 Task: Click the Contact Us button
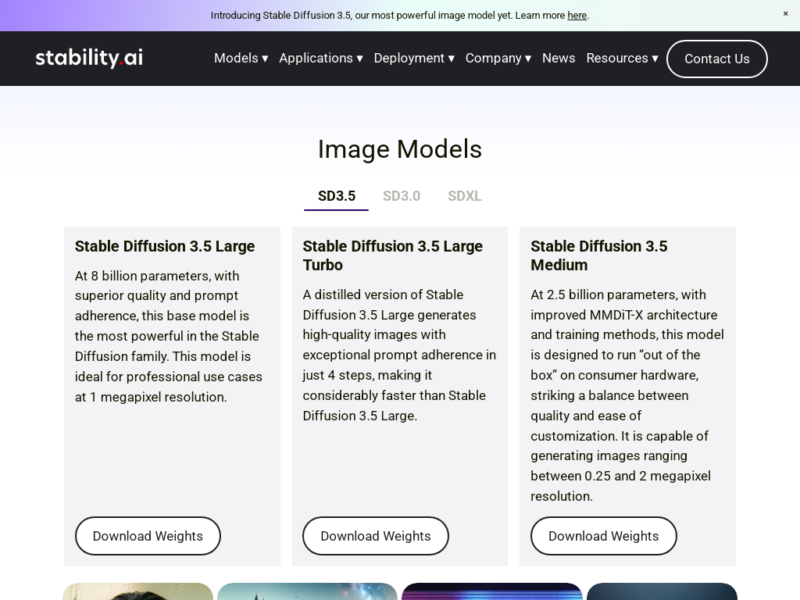coord(717,59)
